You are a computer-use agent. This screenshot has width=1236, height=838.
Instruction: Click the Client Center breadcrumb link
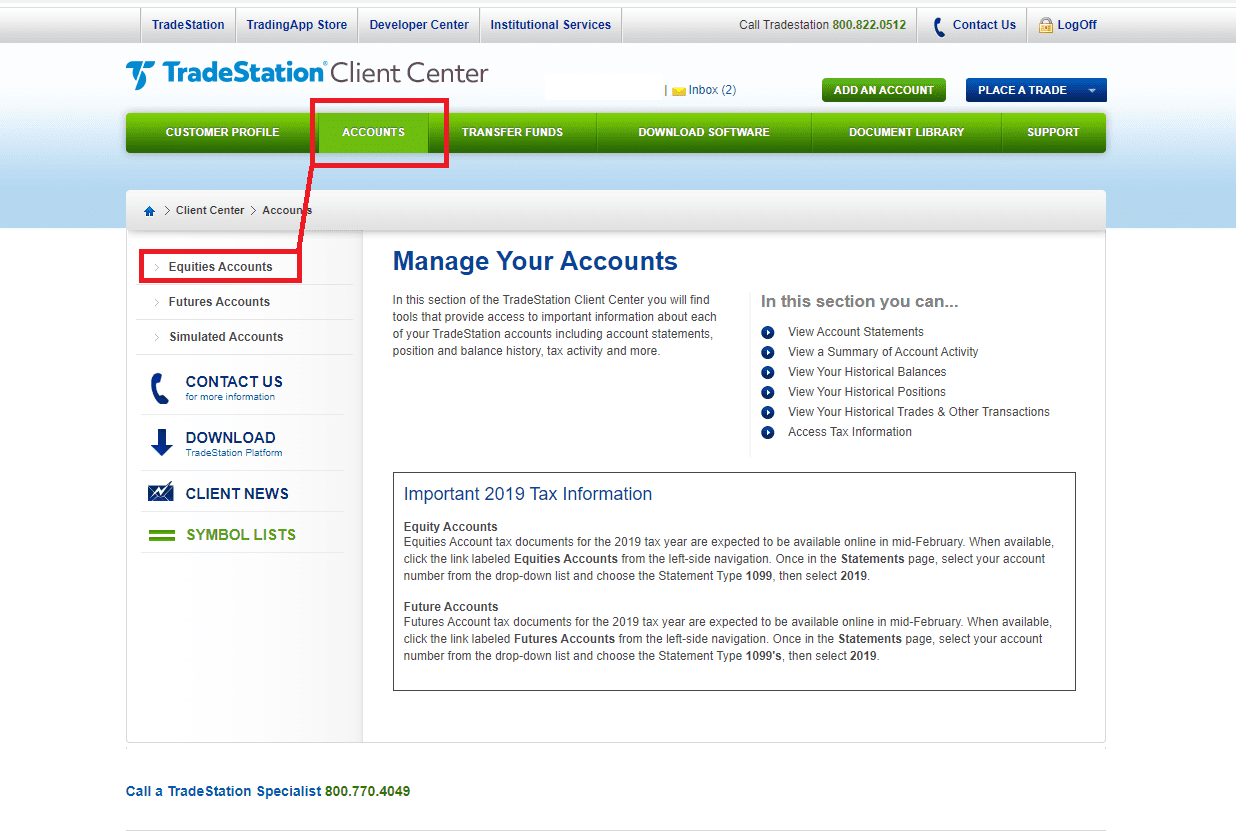[x=210, y=211]
